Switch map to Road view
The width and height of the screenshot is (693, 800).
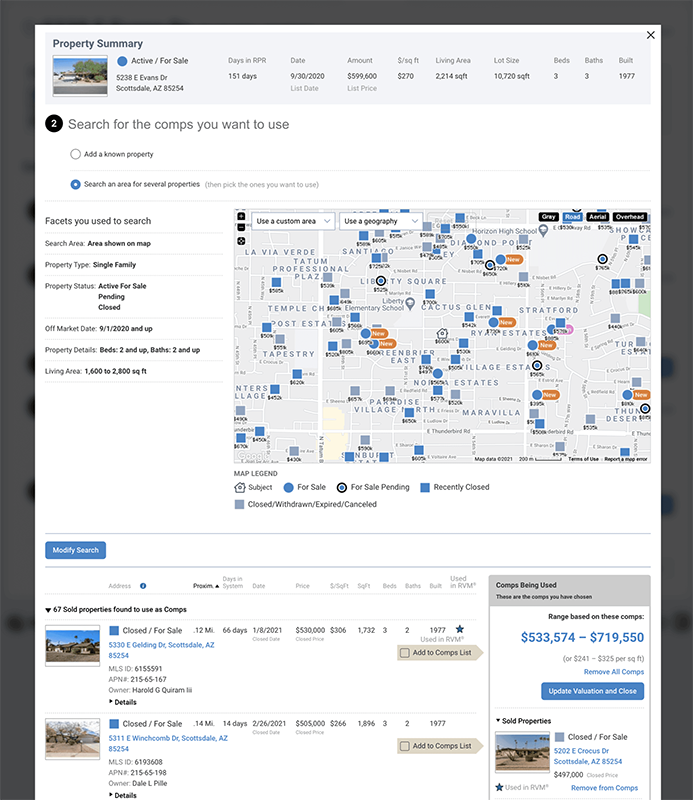pos(573,217)
